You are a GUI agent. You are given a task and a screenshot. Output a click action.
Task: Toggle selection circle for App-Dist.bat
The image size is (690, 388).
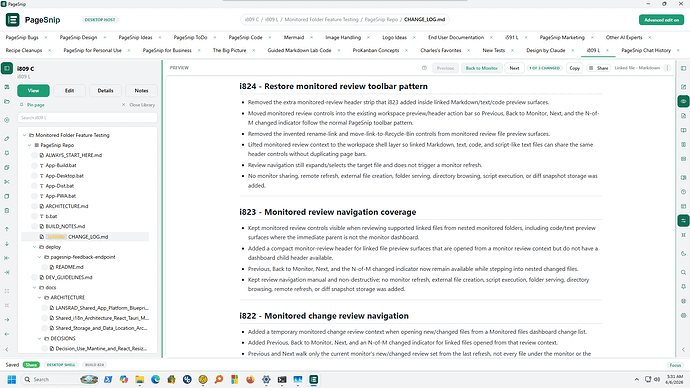(x=34, y=186)
